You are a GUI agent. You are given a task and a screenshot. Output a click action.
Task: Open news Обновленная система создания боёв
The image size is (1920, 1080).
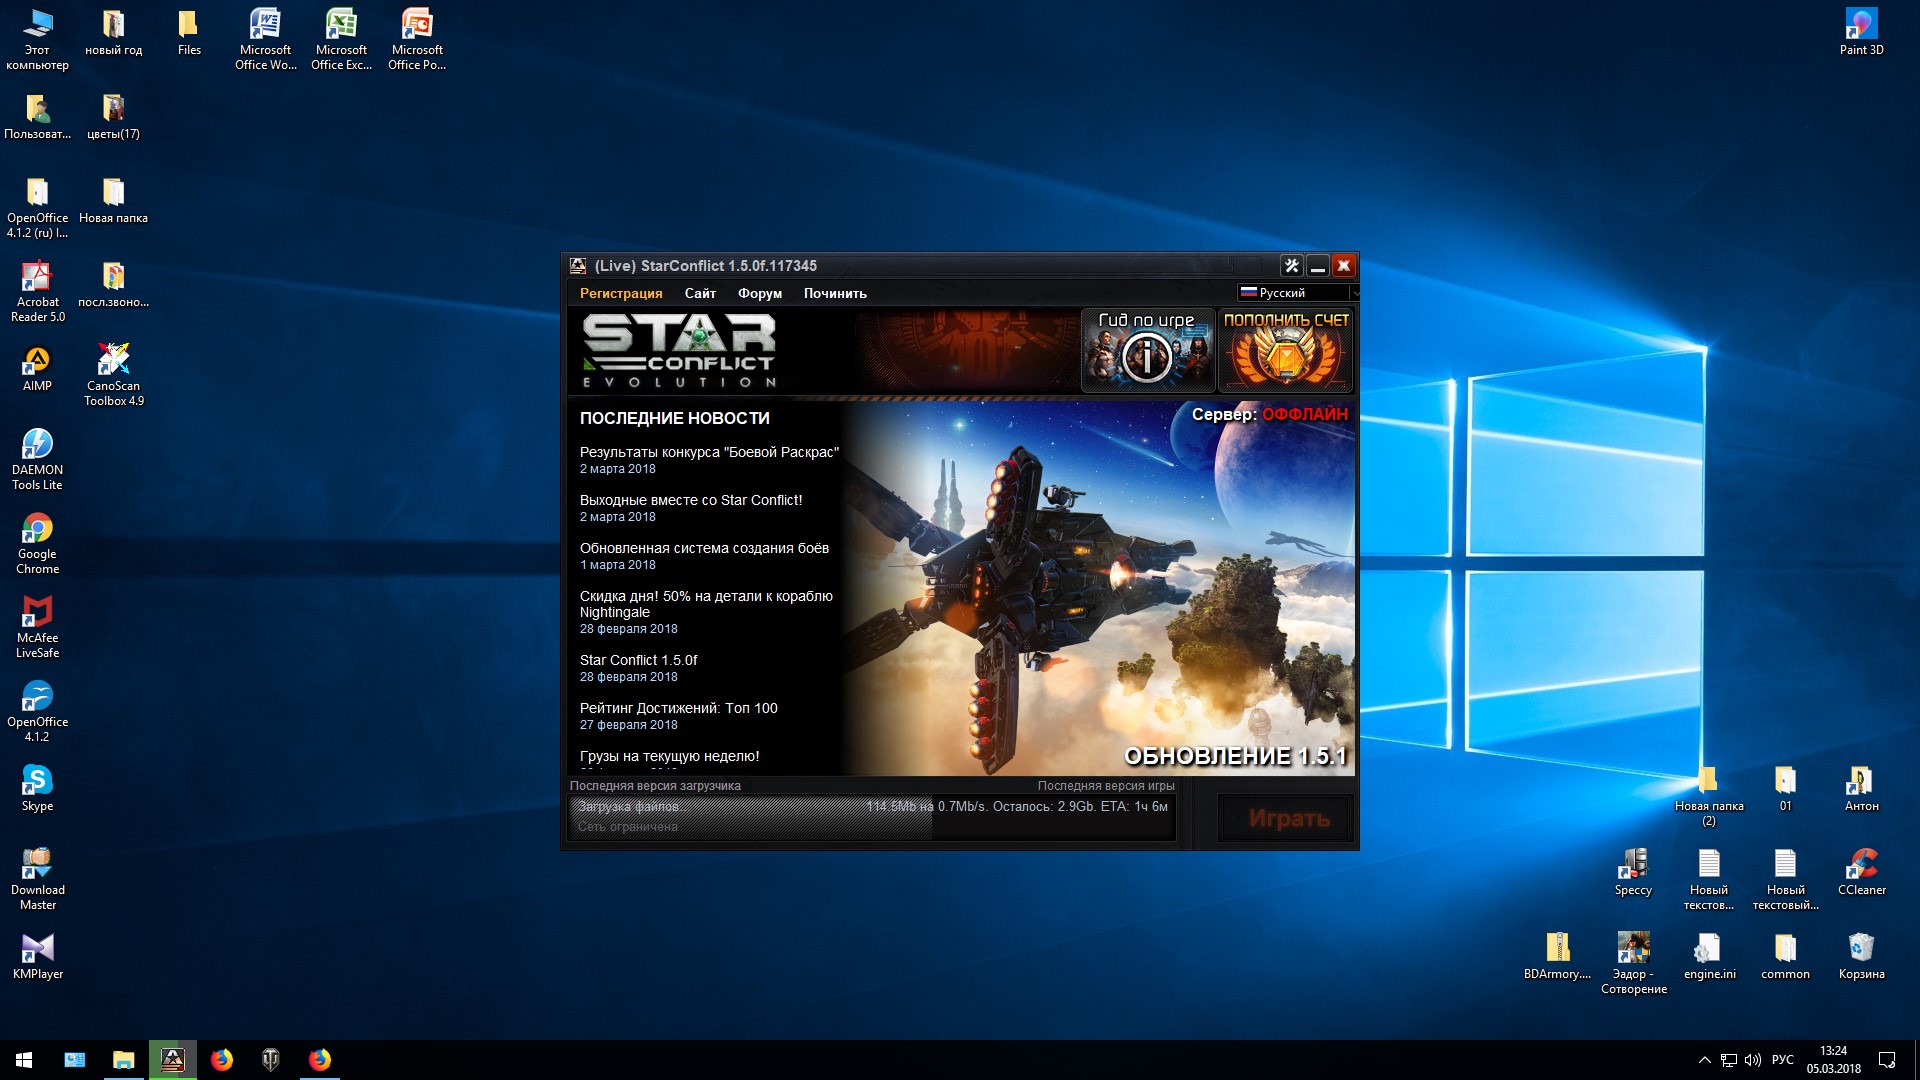pyautogui.click(x=704, y=548)
